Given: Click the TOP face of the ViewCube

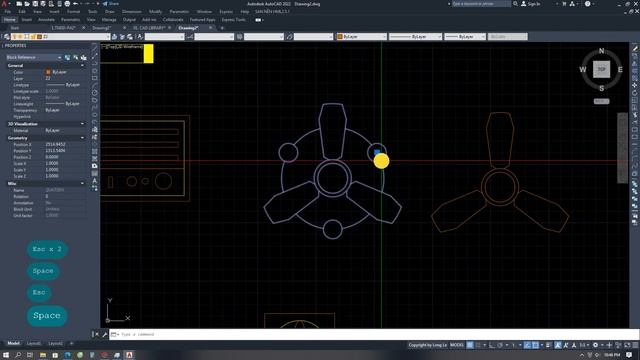Looking at the screenshot, I should tap(602, 69).
